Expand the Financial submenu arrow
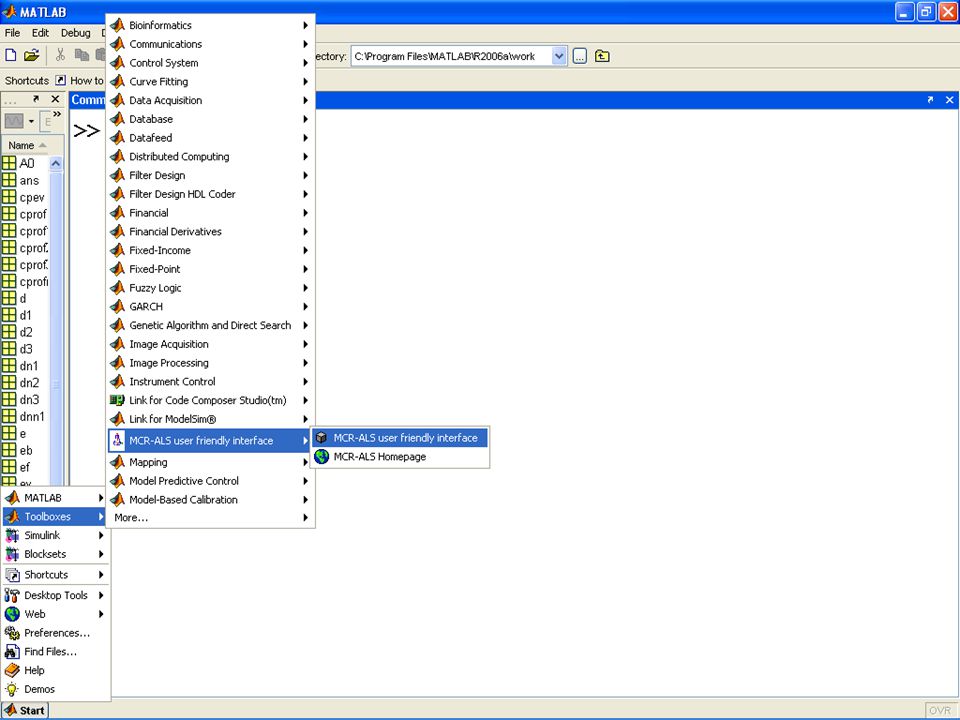The height and width of the screenshot is (720, 960). coord(305,212)
